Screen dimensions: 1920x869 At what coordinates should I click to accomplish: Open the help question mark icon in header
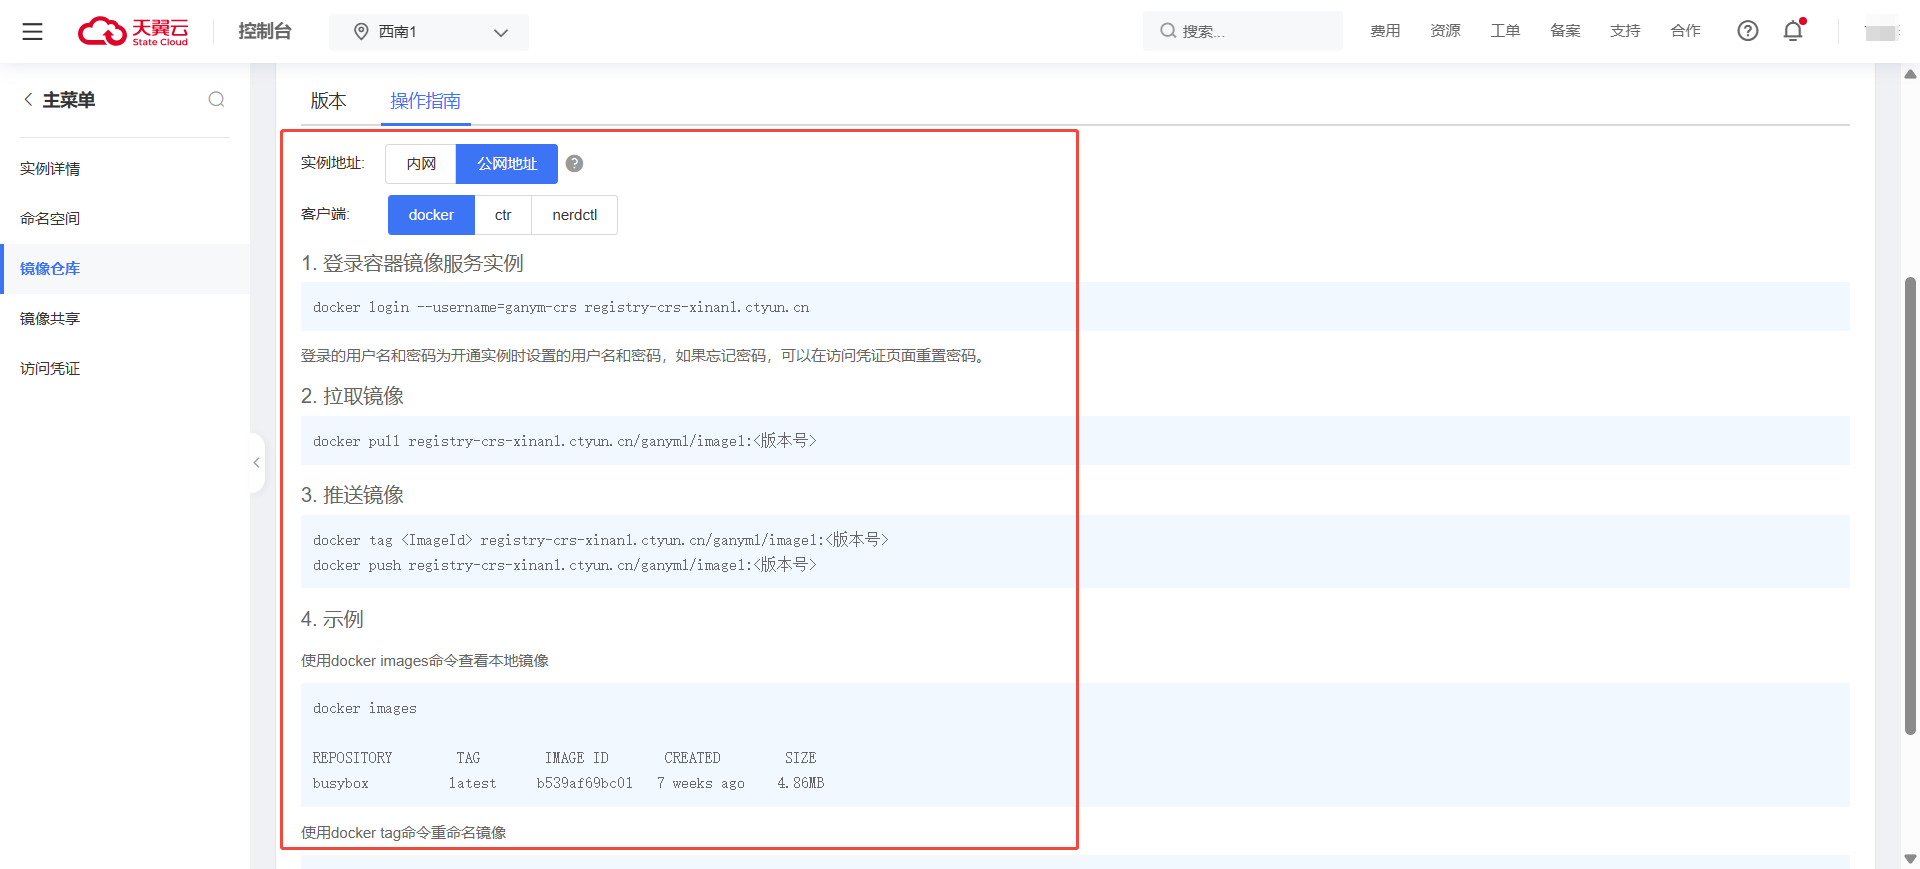1747,31
